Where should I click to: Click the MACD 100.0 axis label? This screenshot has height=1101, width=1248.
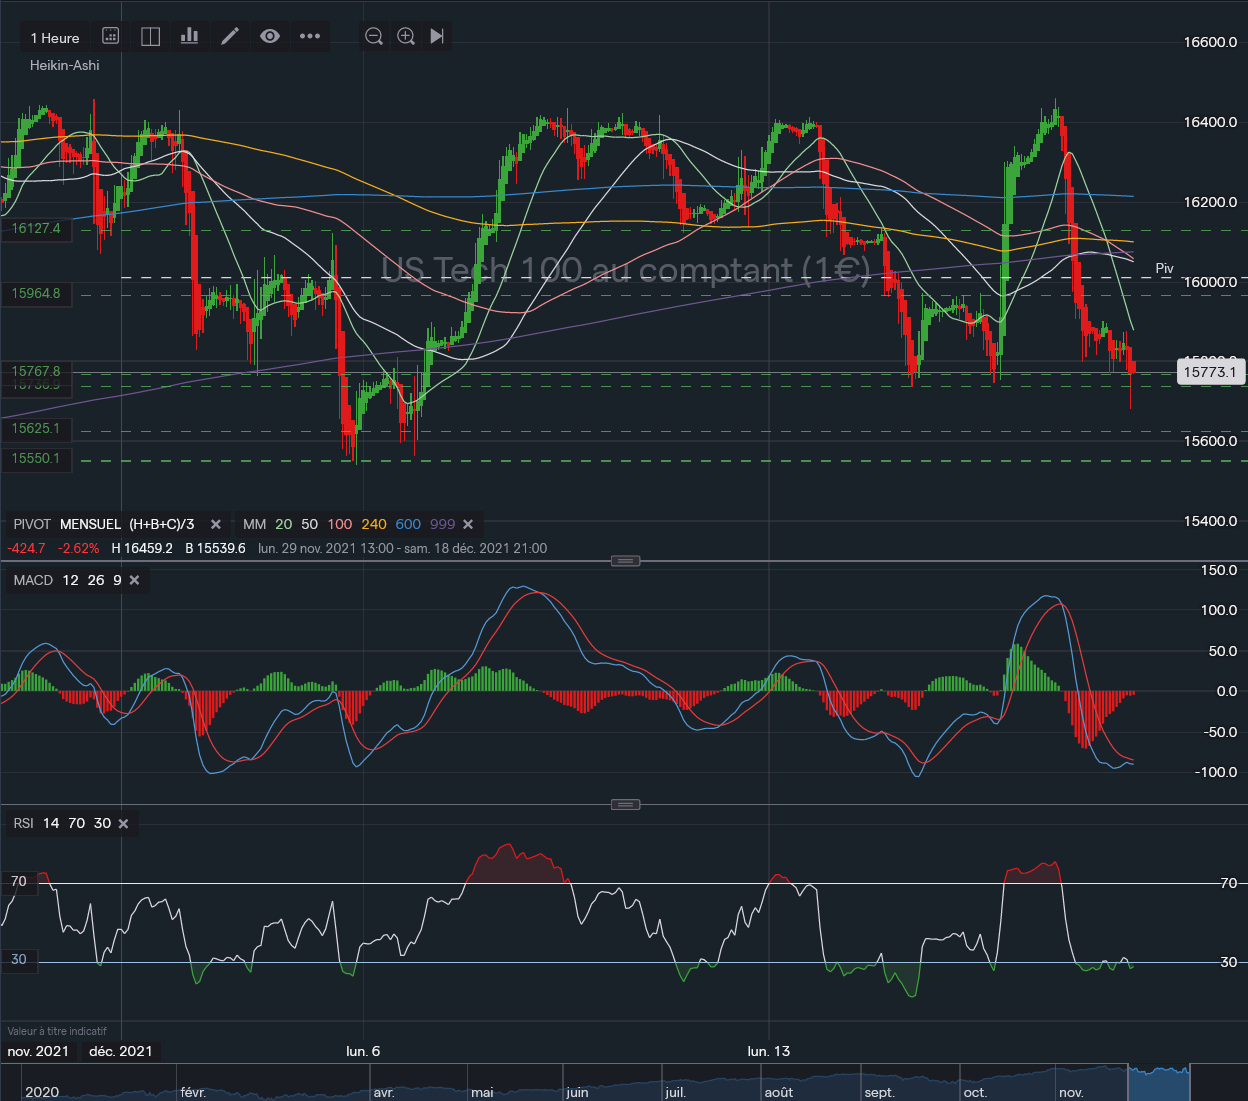pyautogui.click(x=1218, y=610)
